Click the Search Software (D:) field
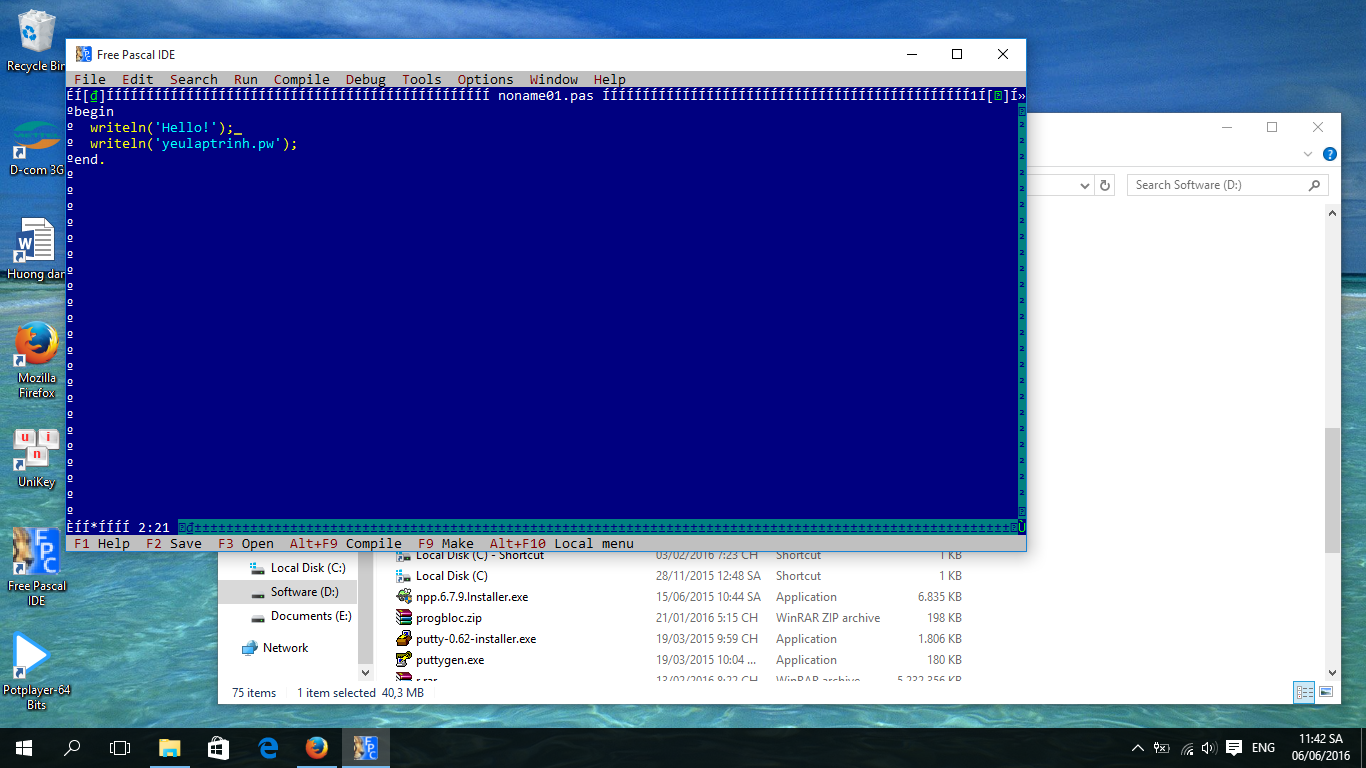 [x=1218, y=185]
